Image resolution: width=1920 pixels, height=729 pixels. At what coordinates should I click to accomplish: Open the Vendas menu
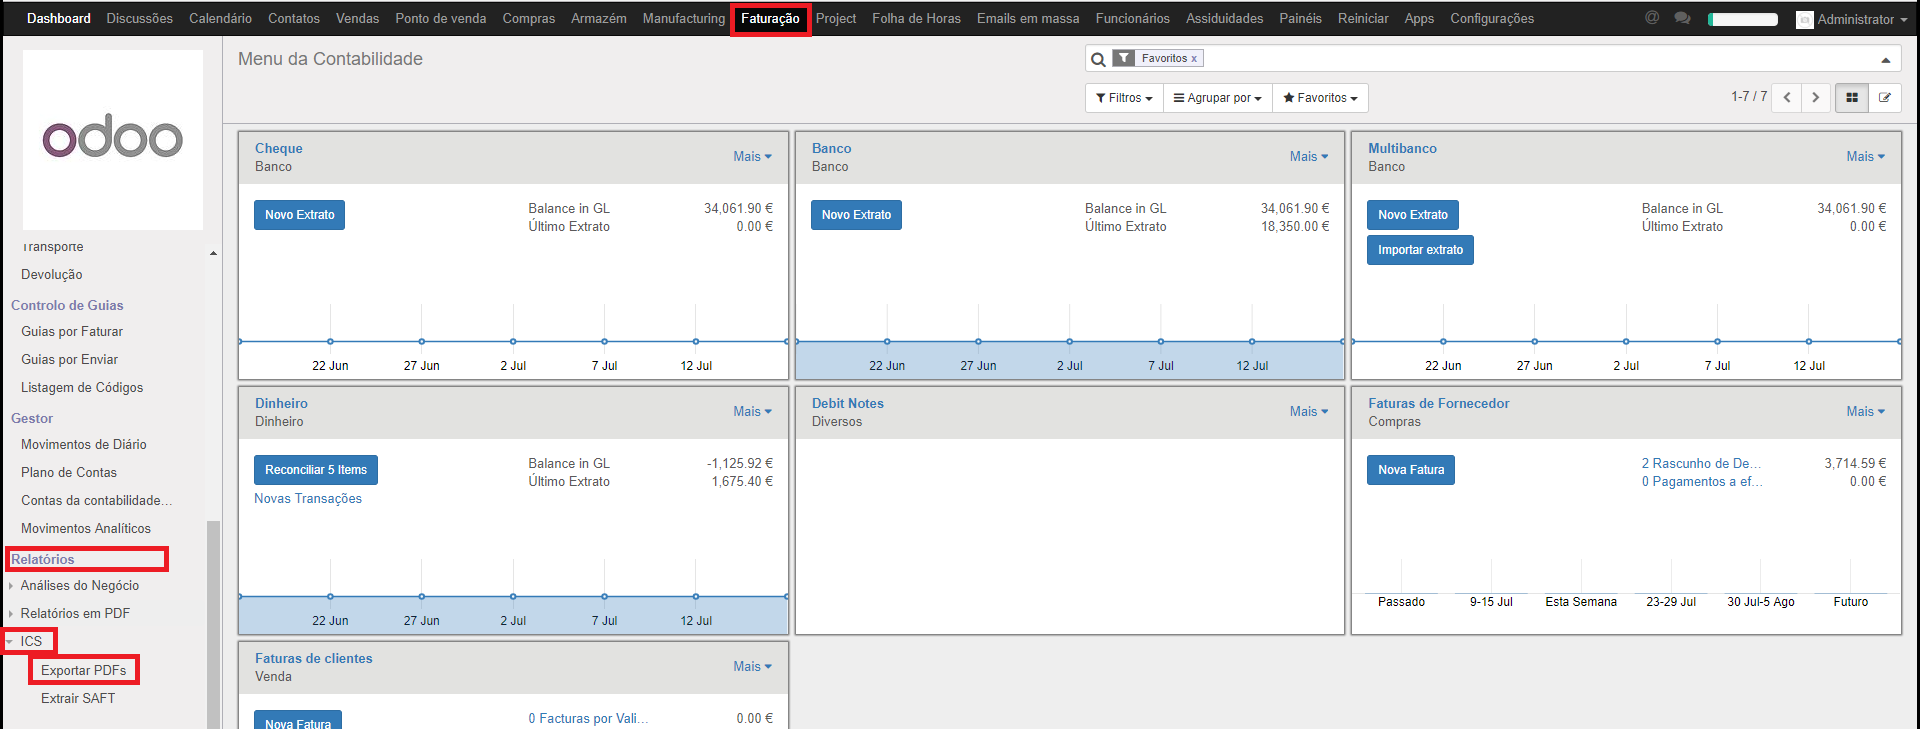click(357, 18)
